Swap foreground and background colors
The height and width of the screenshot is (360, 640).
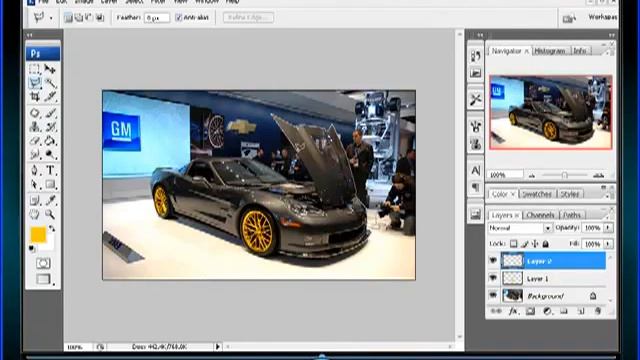(x=52, y=229)
